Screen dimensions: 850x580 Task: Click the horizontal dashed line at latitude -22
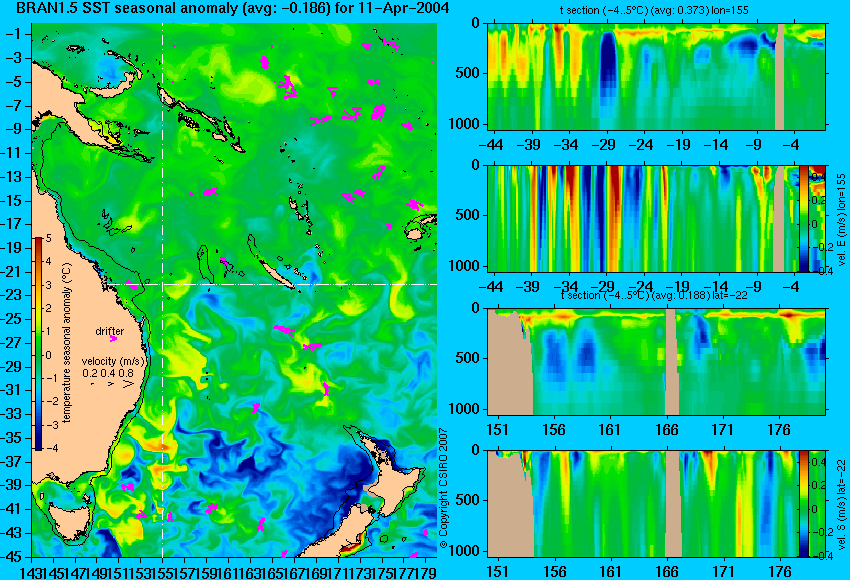(x=271, y=284)
